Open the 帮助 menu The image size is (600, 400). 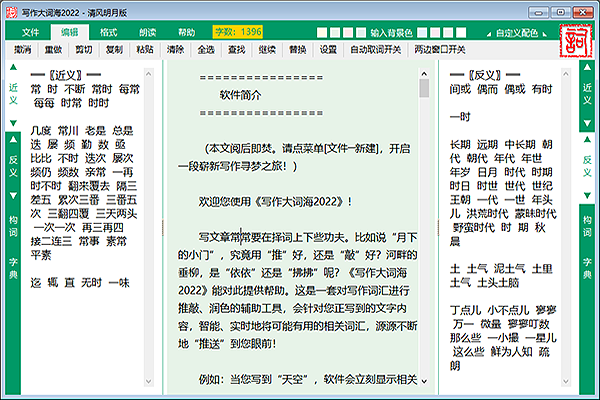tap(187, 32)
